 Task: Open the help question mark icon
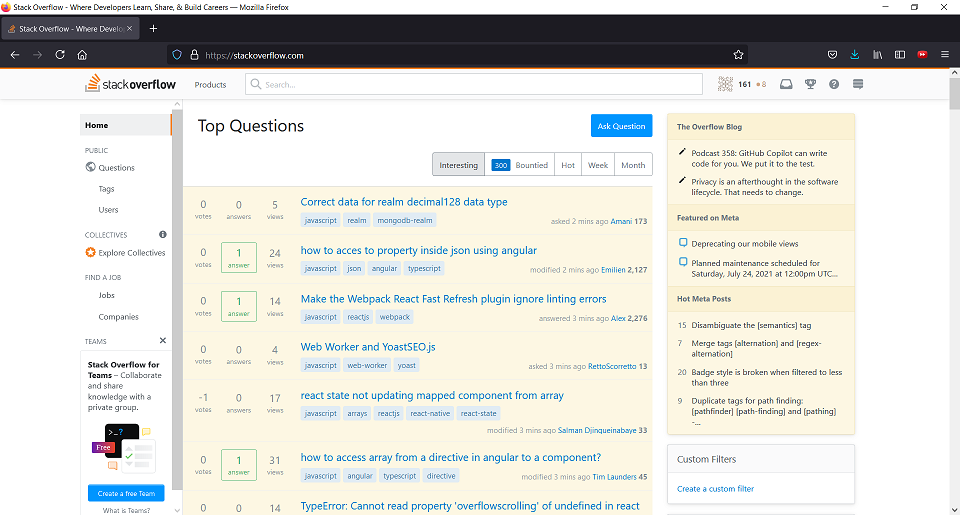coord(834,85)
